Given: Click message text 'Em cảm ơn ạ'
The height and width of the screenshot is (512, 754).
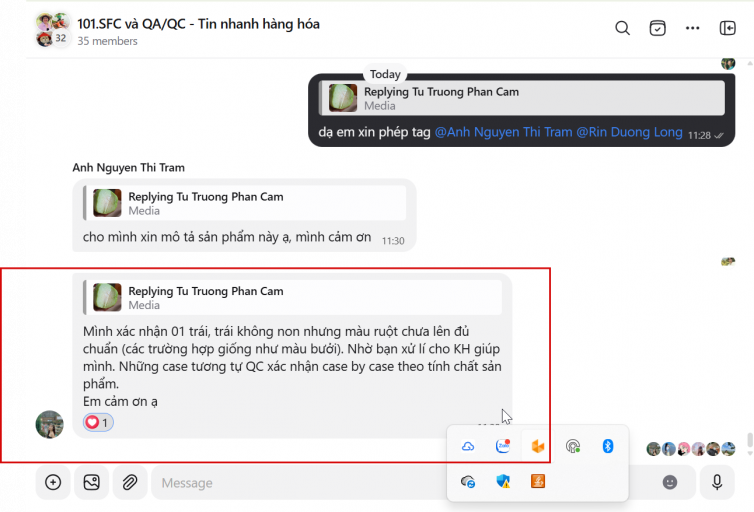Looking at the screenshot, I should tap(120, 401).
